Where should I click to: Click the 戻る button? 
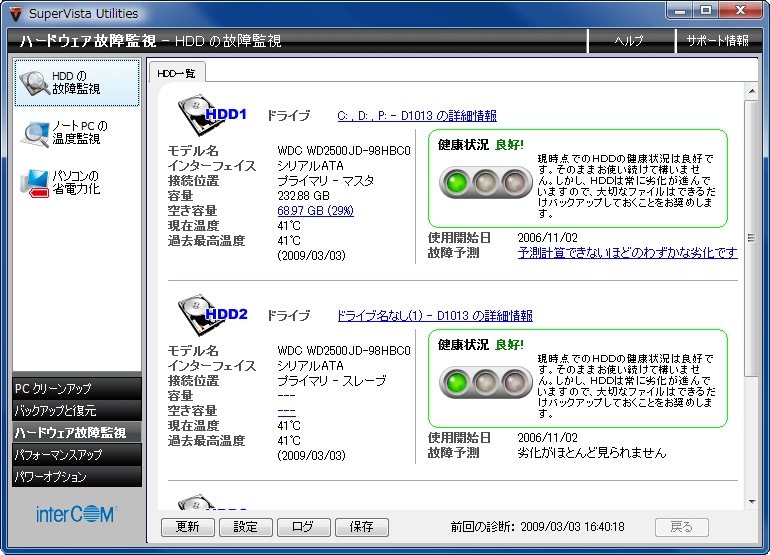(x=682, y=527)
